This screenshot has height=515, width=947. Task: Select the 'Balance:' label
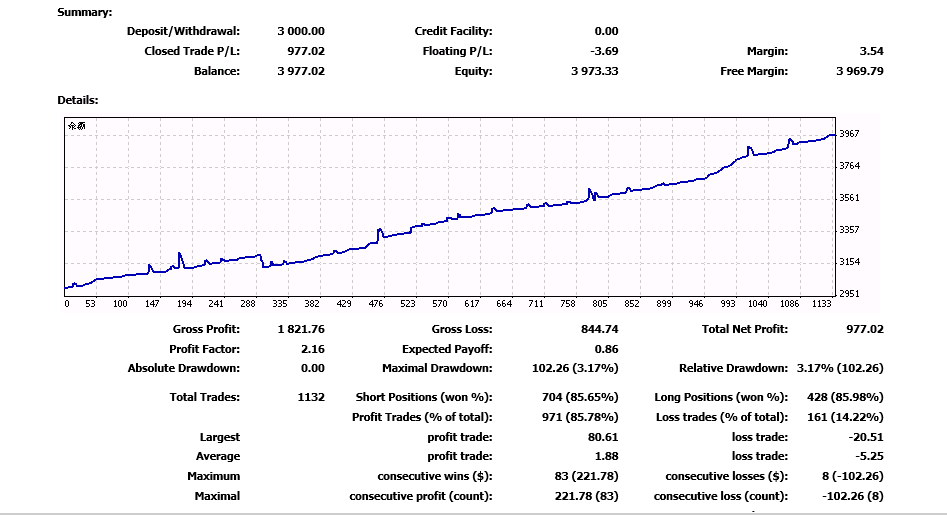[217, 71]
